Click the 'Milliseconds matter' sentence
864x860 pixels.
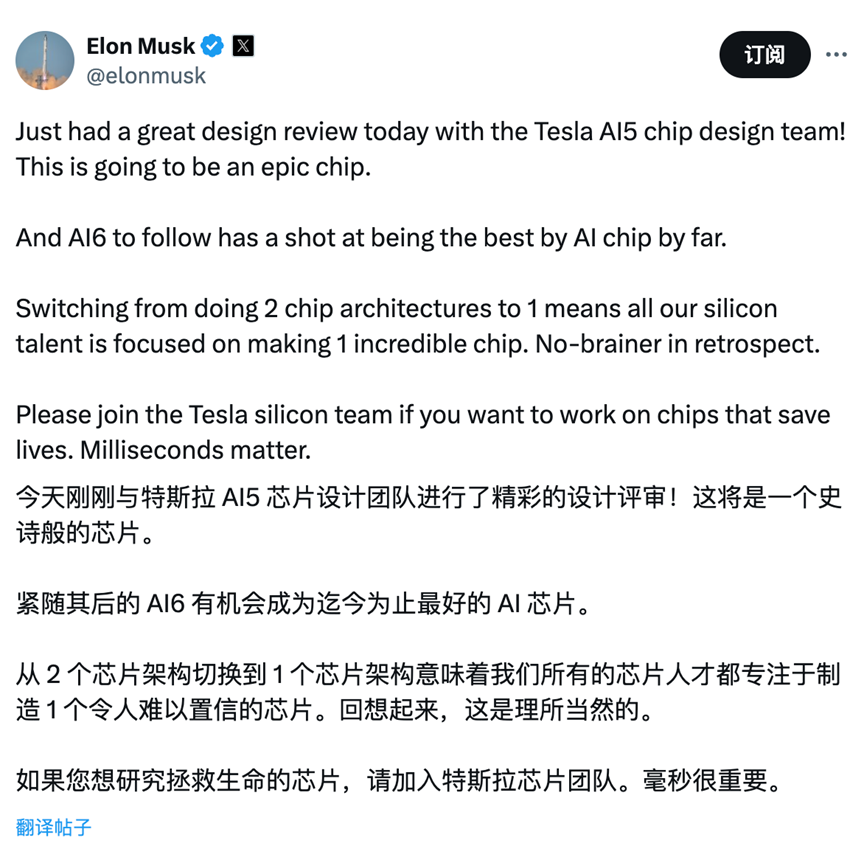point(196,450)
